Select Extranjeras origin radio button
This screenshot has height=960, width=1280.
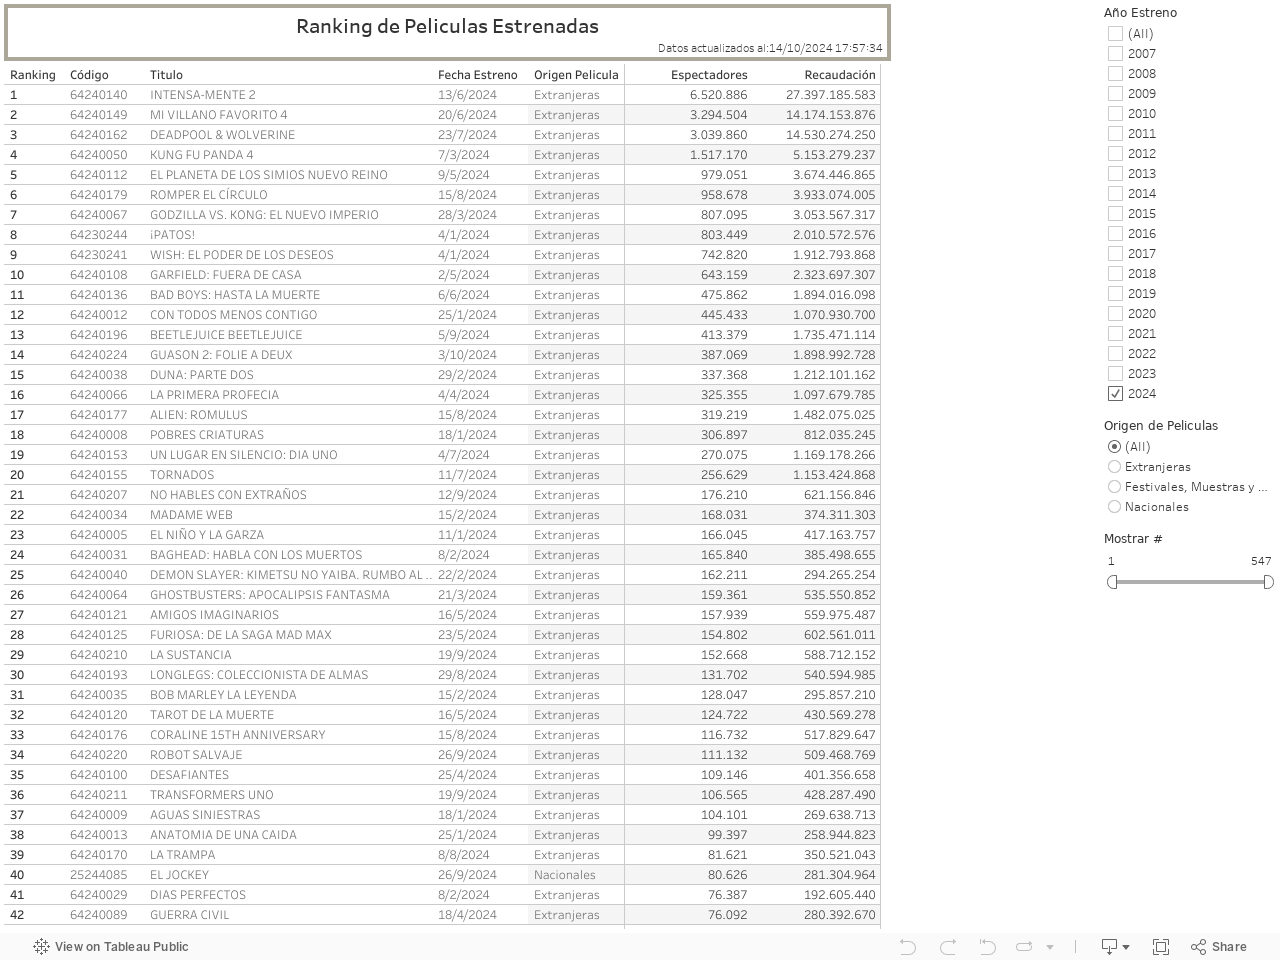[1114, 466]
